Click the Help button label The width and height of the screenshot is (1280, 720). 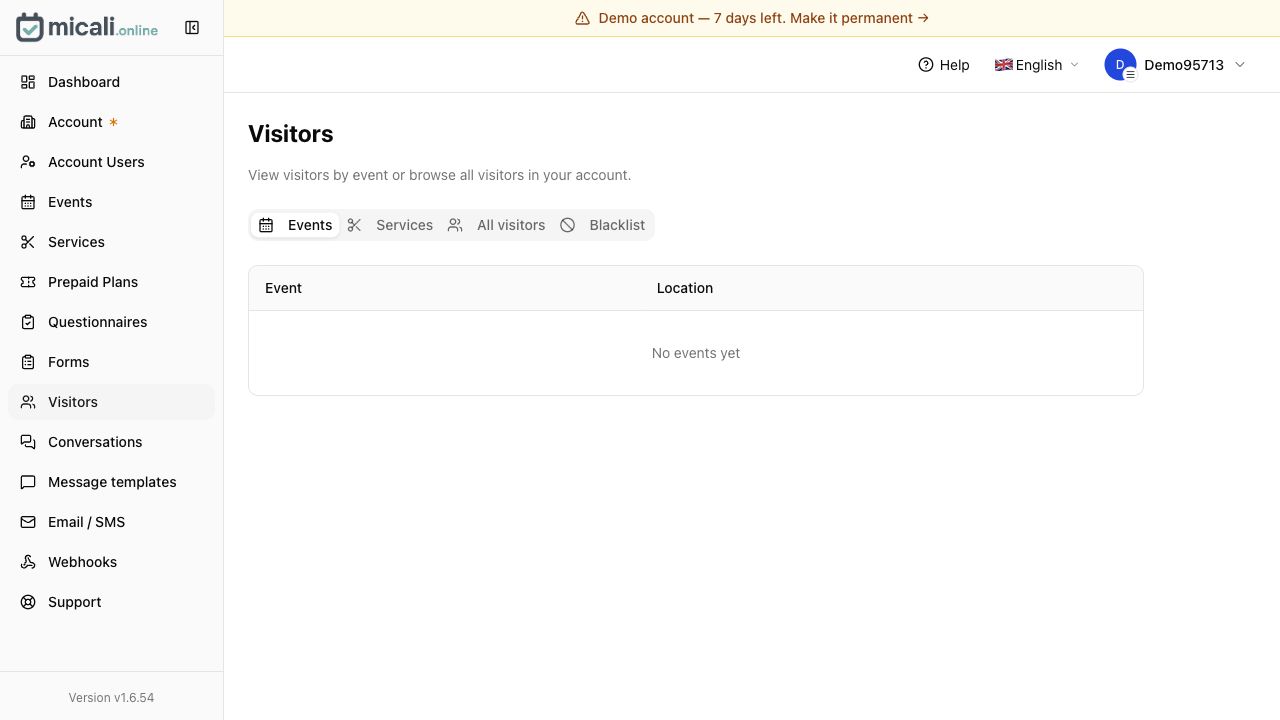[x=954, y=65]
